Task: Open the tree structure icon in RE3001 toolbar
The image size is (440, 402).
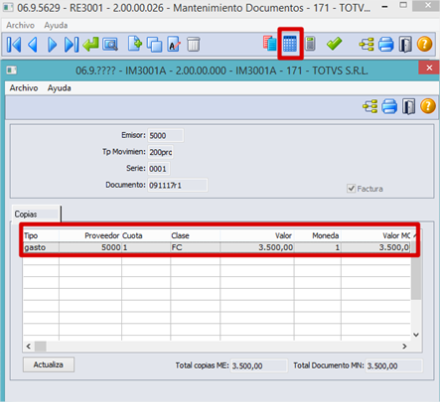Action: [366, 44]
